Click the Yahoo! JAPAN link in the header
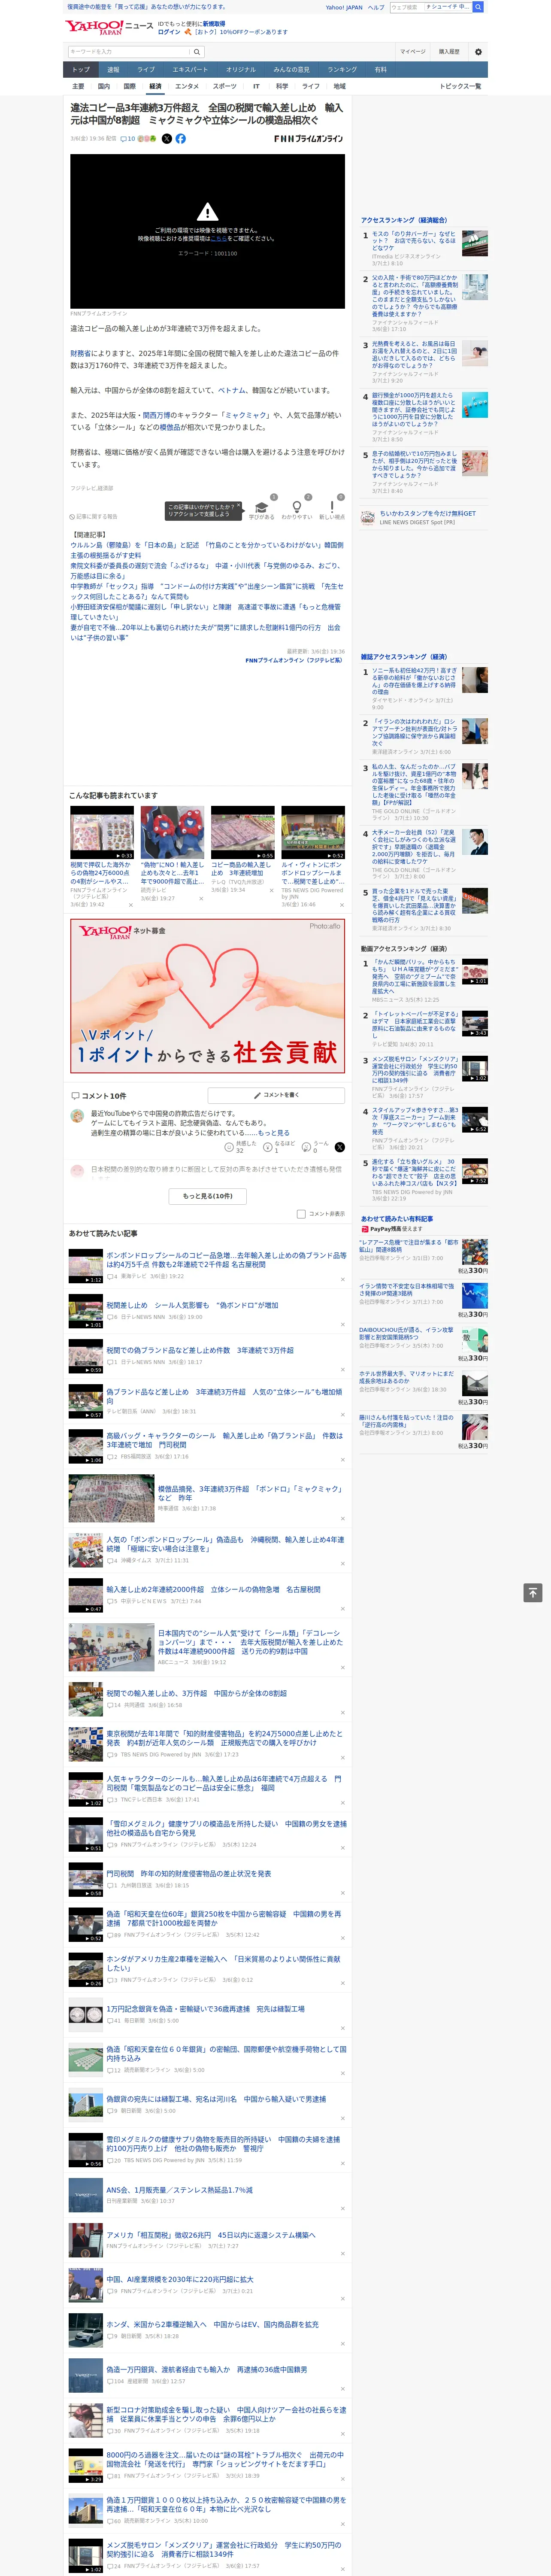This screenshot has width=551, height=2576. click(x=344, y=7)
